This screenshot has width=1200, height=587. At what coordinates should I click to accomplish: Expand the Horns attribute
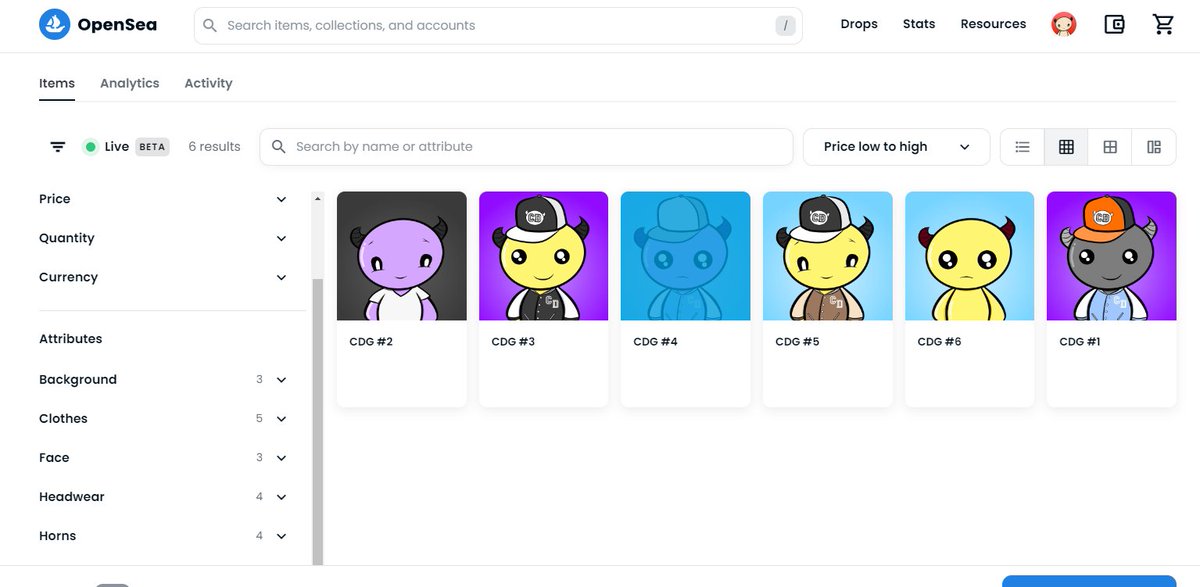(163, 536)
